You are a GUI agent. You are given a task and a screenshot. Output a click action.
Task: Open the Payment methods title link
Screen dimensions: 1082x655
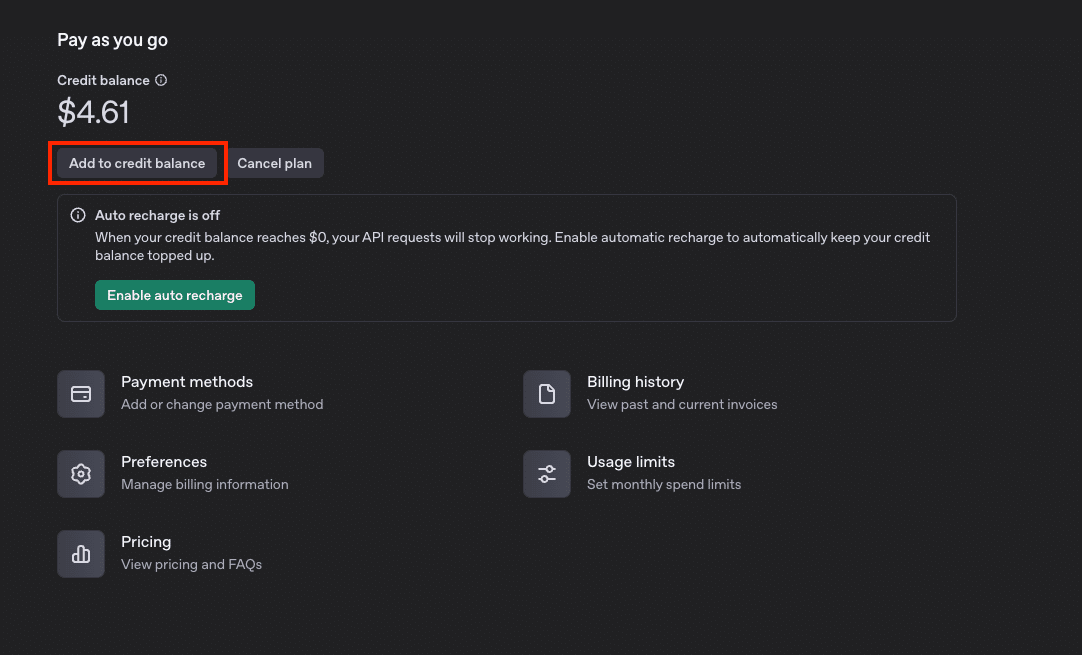tap(187, 382)
